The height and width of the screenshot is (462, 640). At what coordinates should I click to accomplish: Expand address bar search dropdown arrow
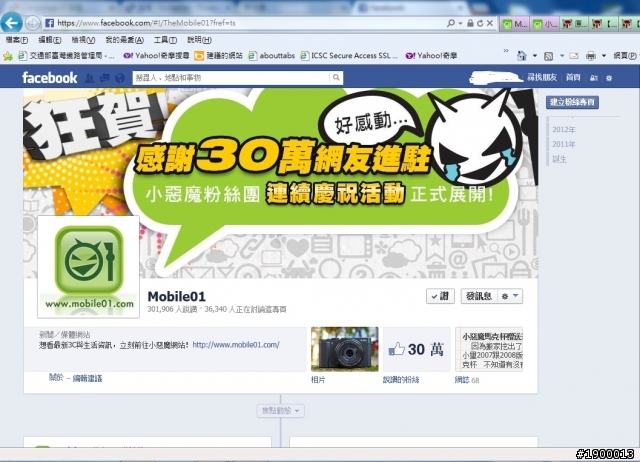click(460, 23)
